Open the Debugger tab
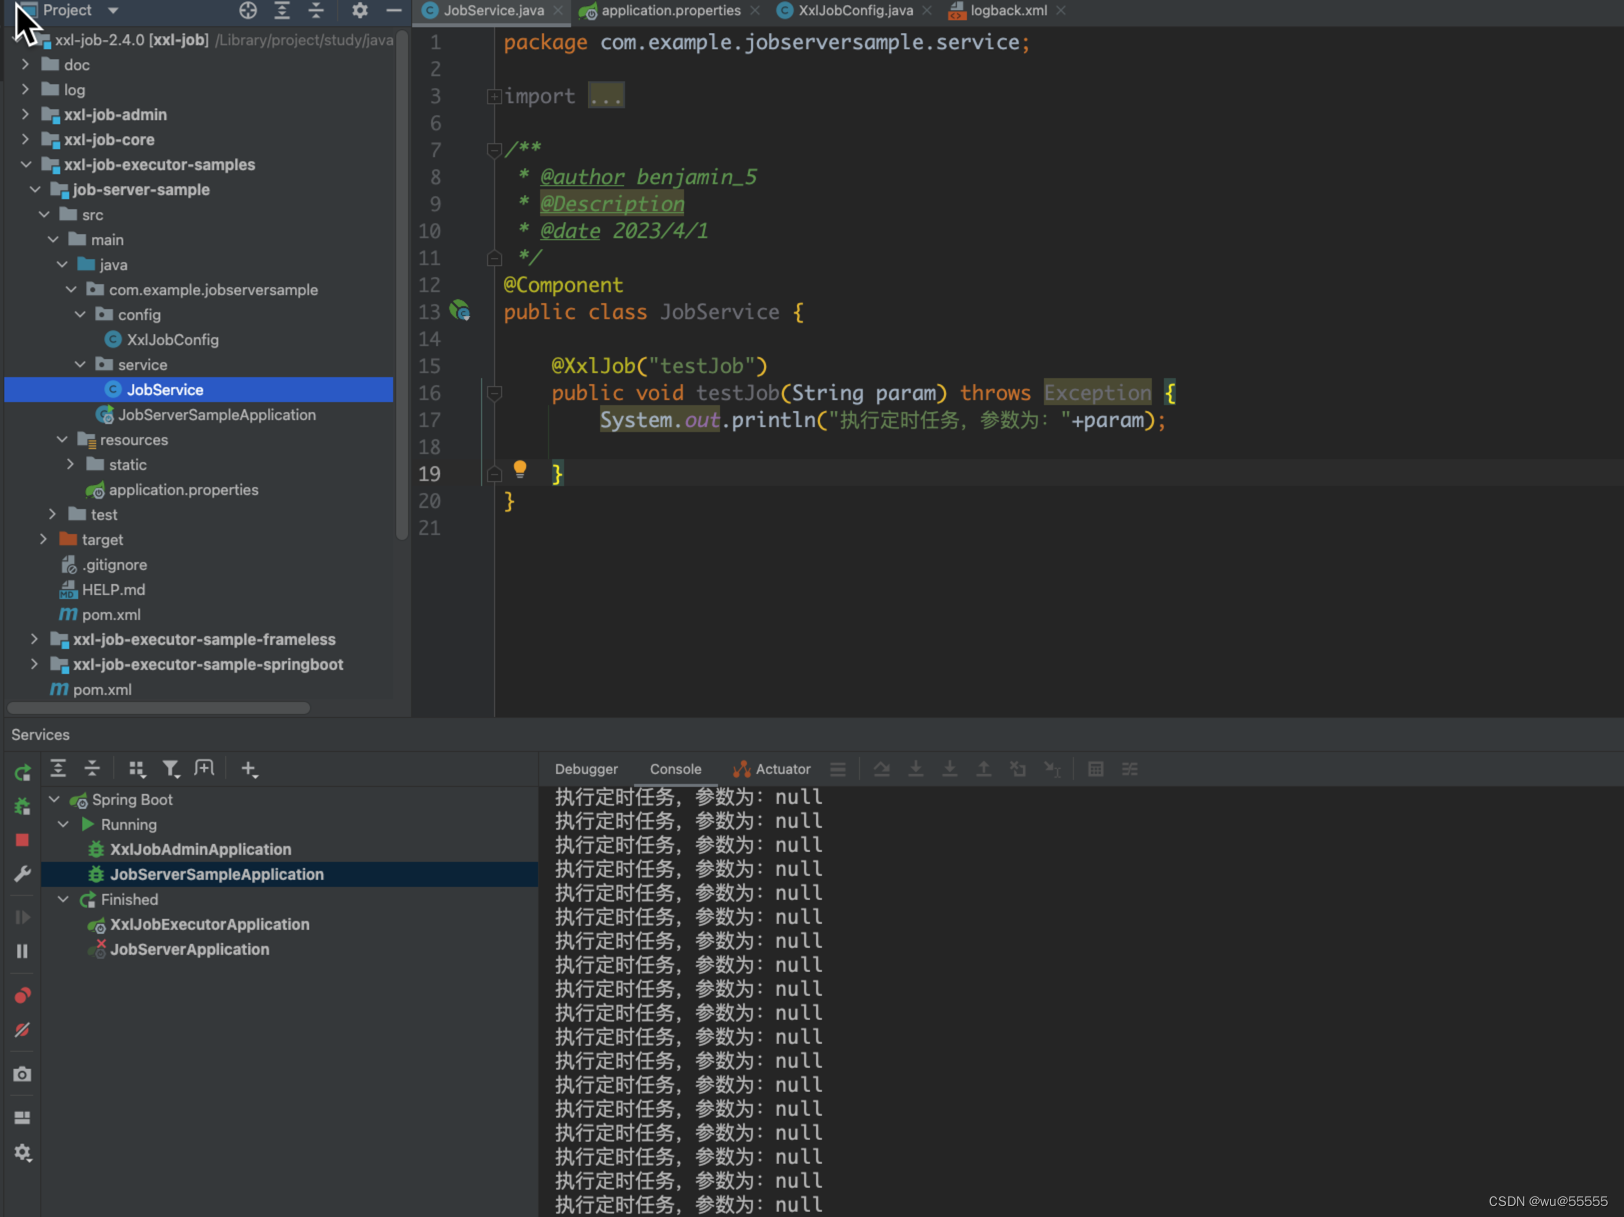This screenshot has width=1624, height=1217. [x=586, y=769]
